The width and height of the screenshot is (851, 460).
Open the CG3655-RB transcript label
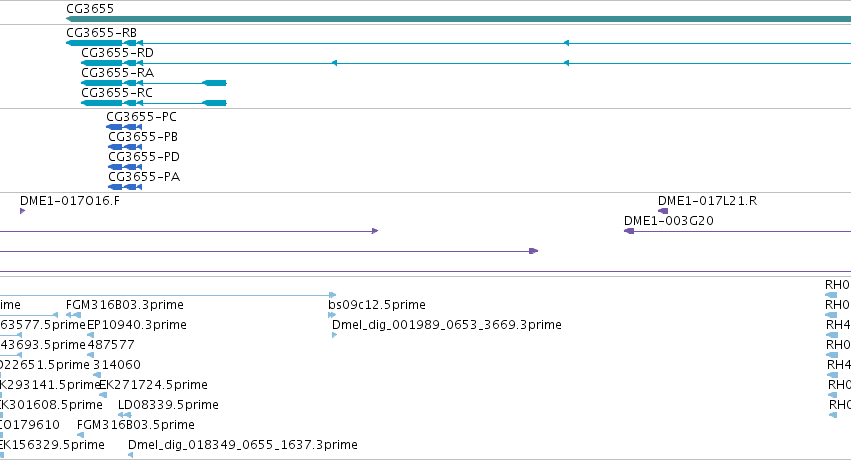click(x=101, y=33)
